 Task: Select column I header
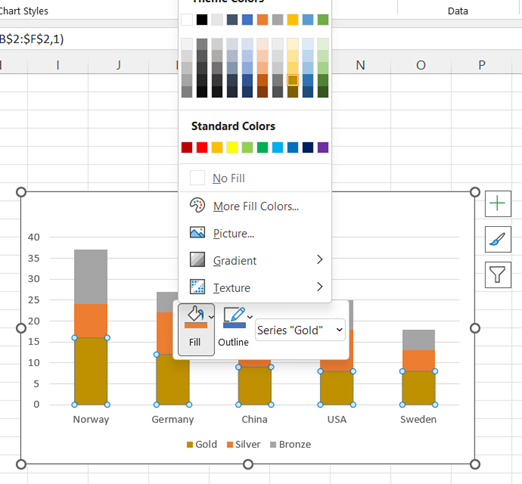(58, 65)
